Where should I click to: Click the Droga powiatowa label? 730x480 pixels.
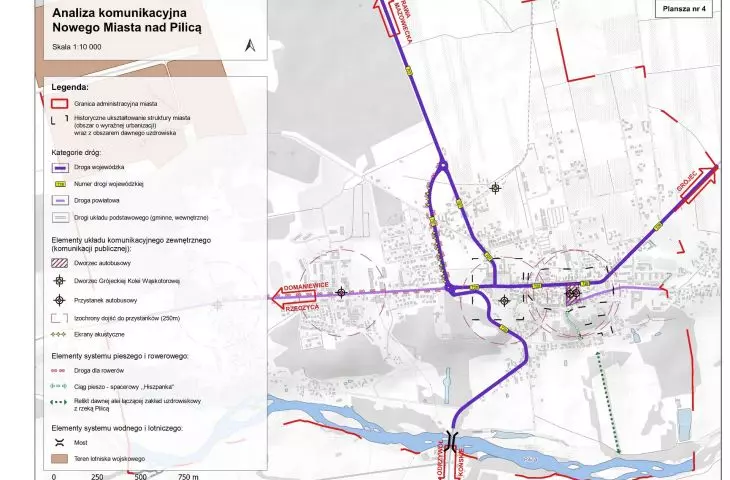click(96, 201)
